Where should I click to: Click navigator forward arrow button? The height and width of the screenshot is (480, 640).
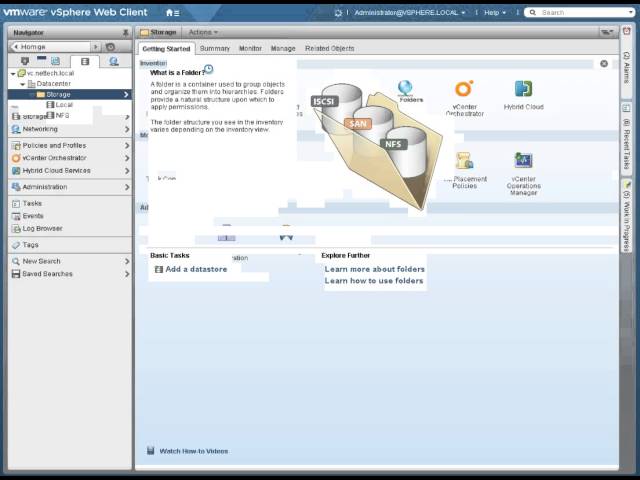tap(96, 47)
